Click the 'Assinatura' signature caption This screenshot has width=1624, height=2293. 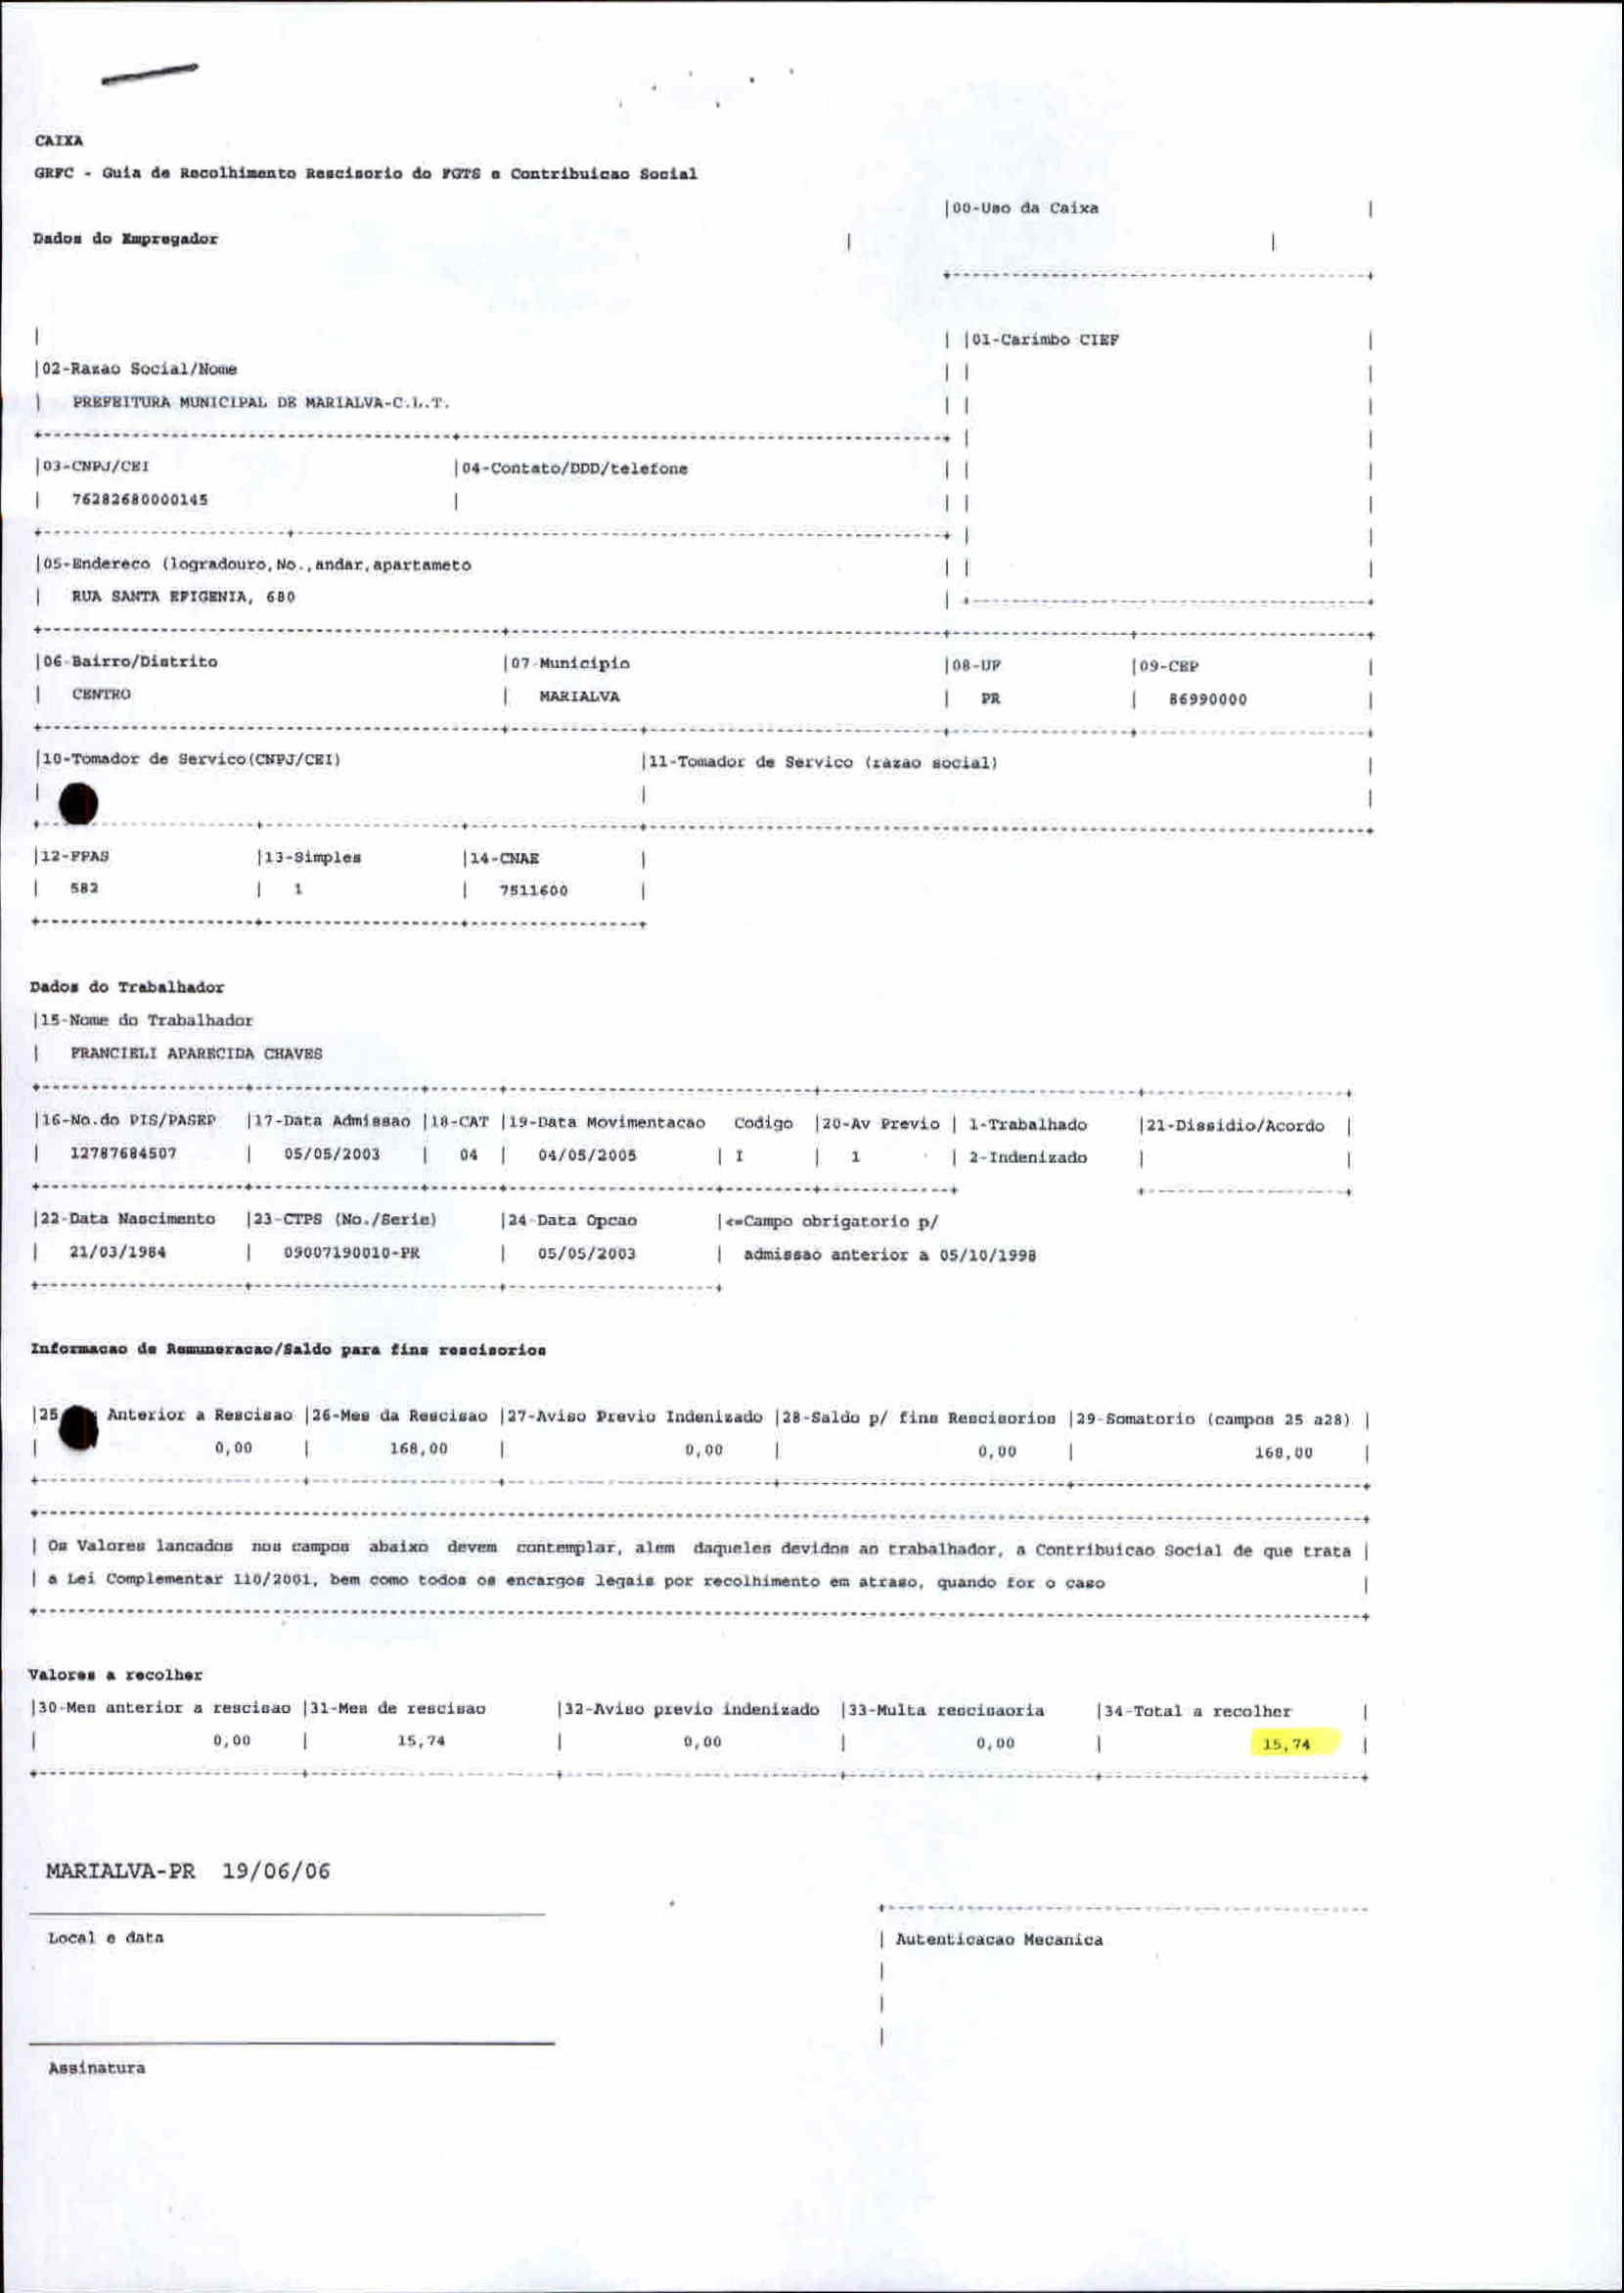coord(97,2068)
